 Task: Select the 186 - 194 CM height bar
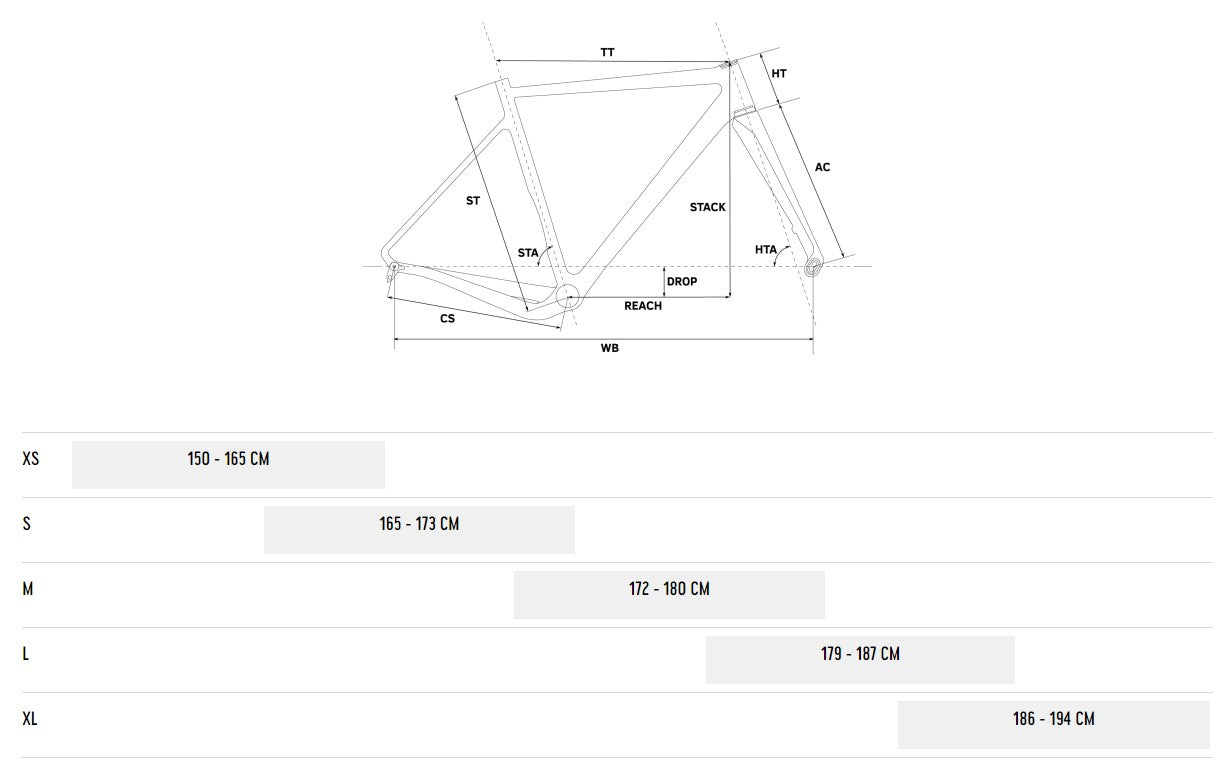tap(1053, 724)
